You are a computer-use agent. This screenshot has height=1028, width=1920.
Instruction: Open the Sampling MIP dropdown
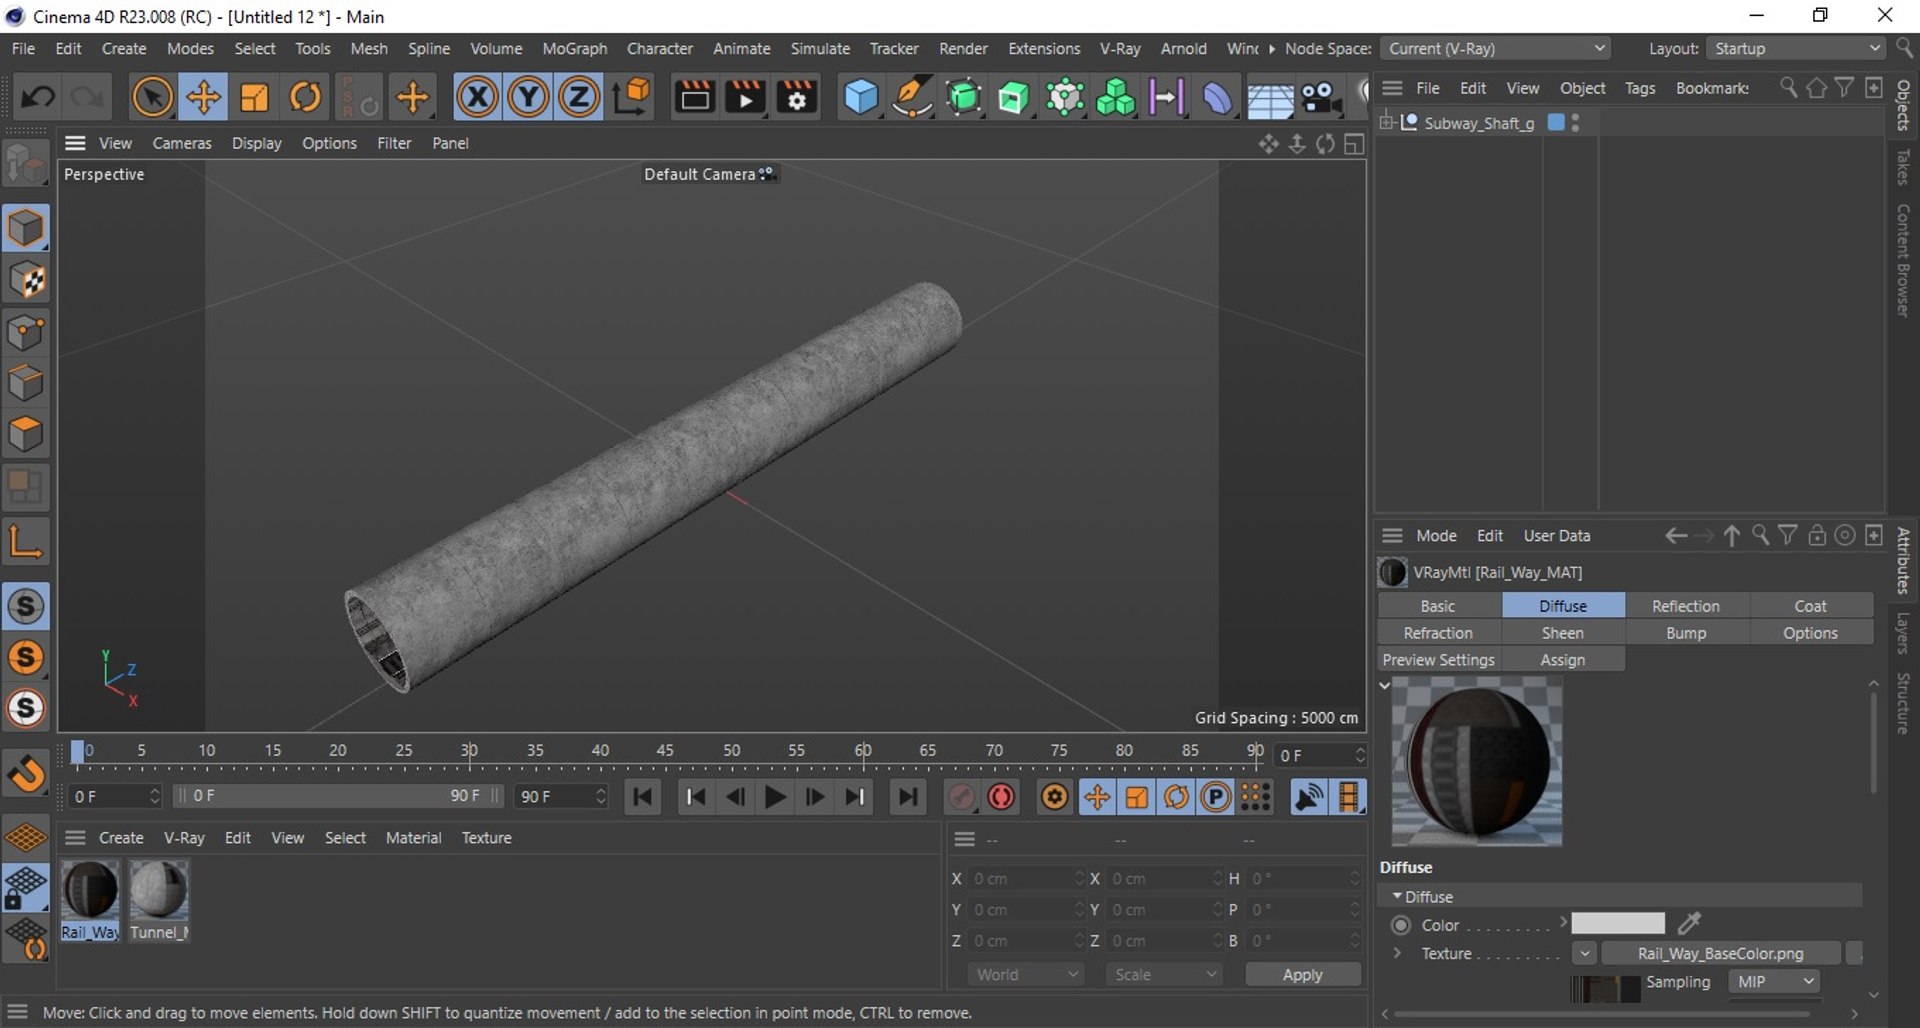pyautogui.click(x=1774, y=982)
